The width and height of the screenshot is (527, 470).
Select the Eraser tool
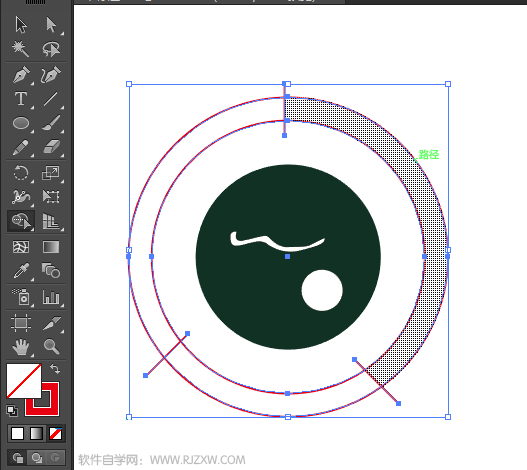pyautogui.click(x=51, y=147)
